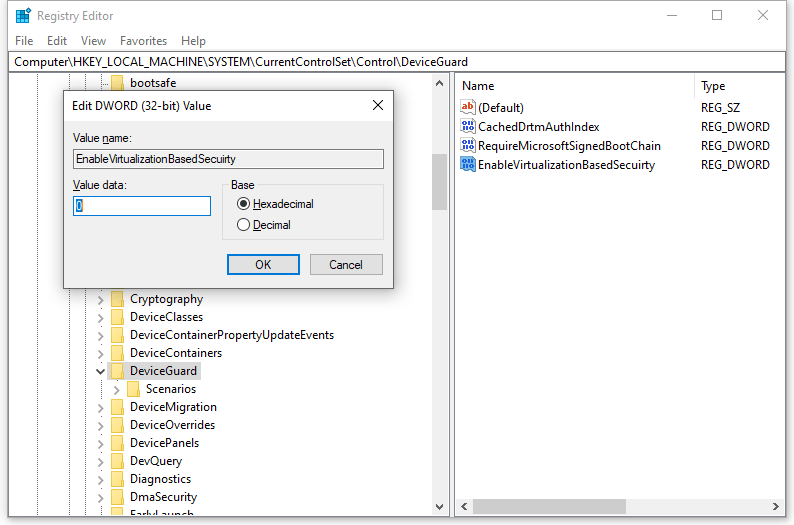The width and height of the screenshot is (794, 525).
Task: Click the DeviceClasses folder icon
Action: (x=117, y=317)
